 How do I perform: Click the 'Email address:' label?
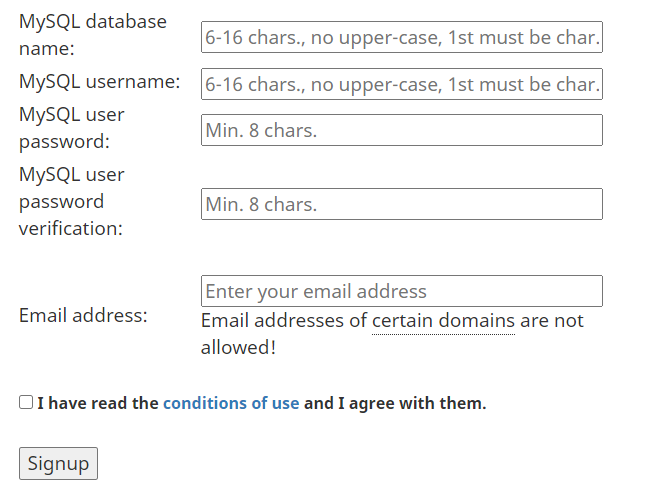pyautogui.click(x=83, y=315)
